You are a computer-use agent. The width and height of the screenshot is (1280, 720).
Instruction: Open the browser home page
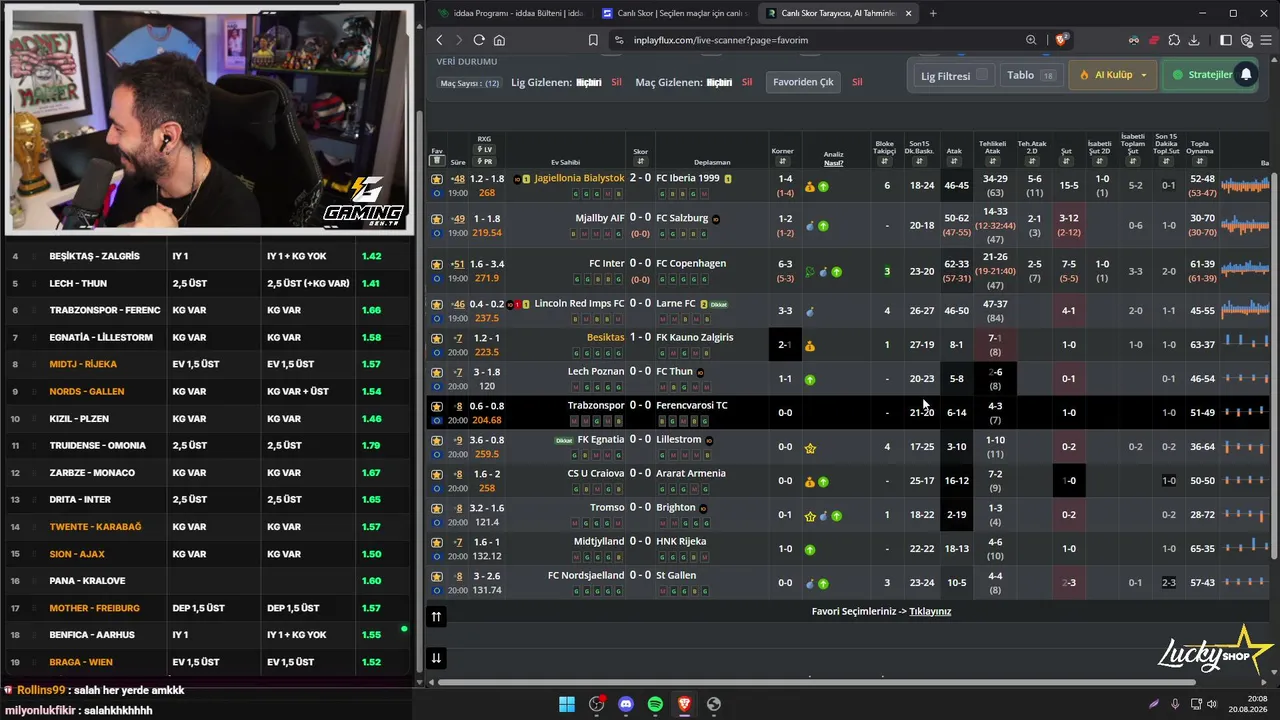499,40
